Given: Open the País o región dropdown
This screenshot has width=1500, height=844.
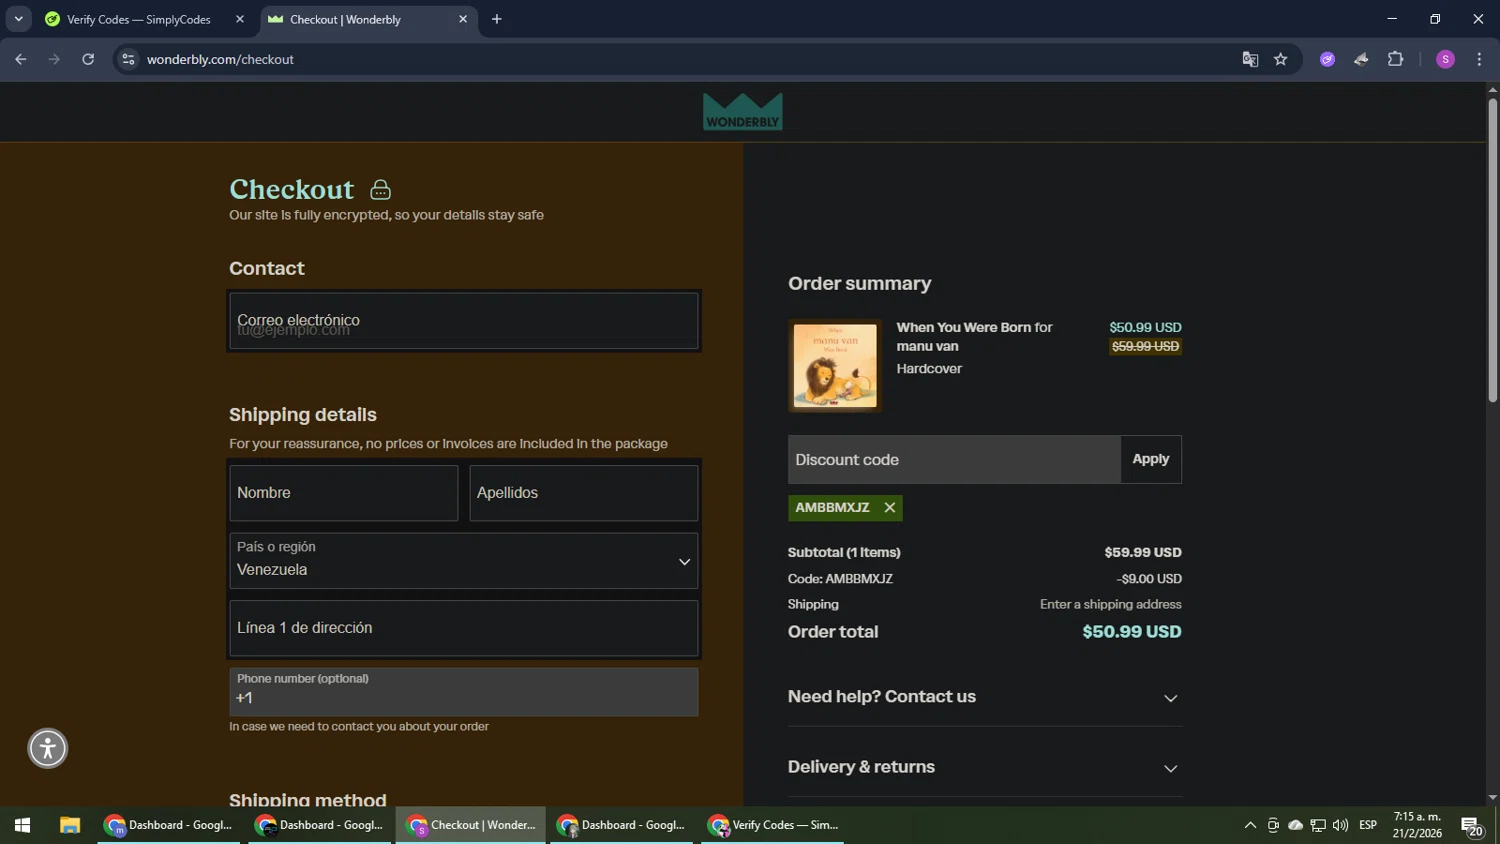Looking at the screenshot, I should point(463,560).
